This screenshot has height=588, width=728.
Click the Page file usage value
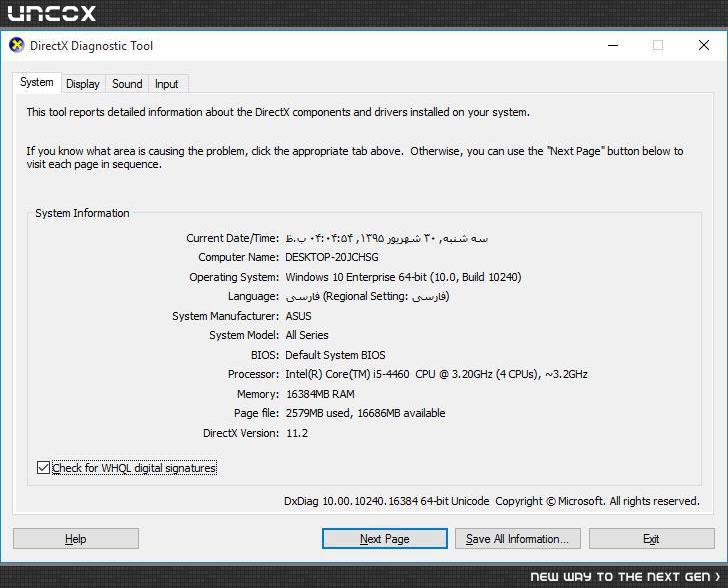[x=365, y=413]
